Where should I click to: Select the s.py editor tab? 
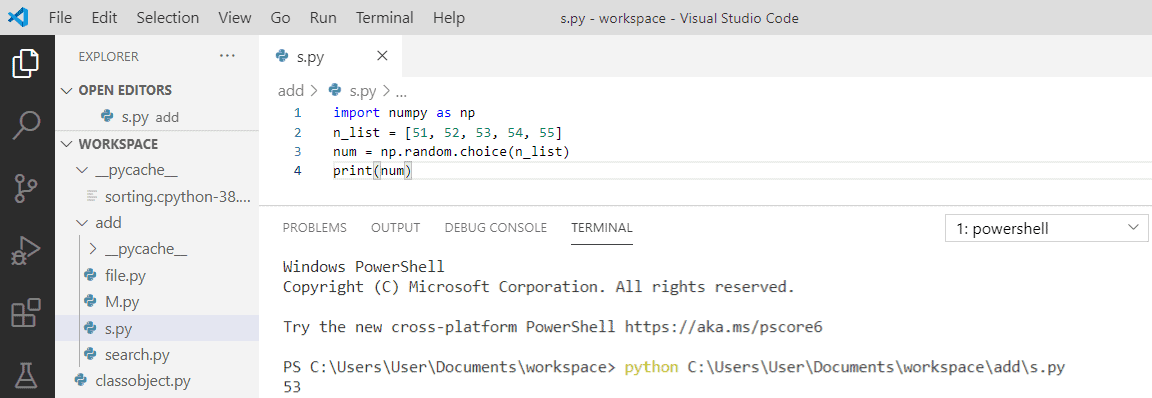(x=331, y=56)
